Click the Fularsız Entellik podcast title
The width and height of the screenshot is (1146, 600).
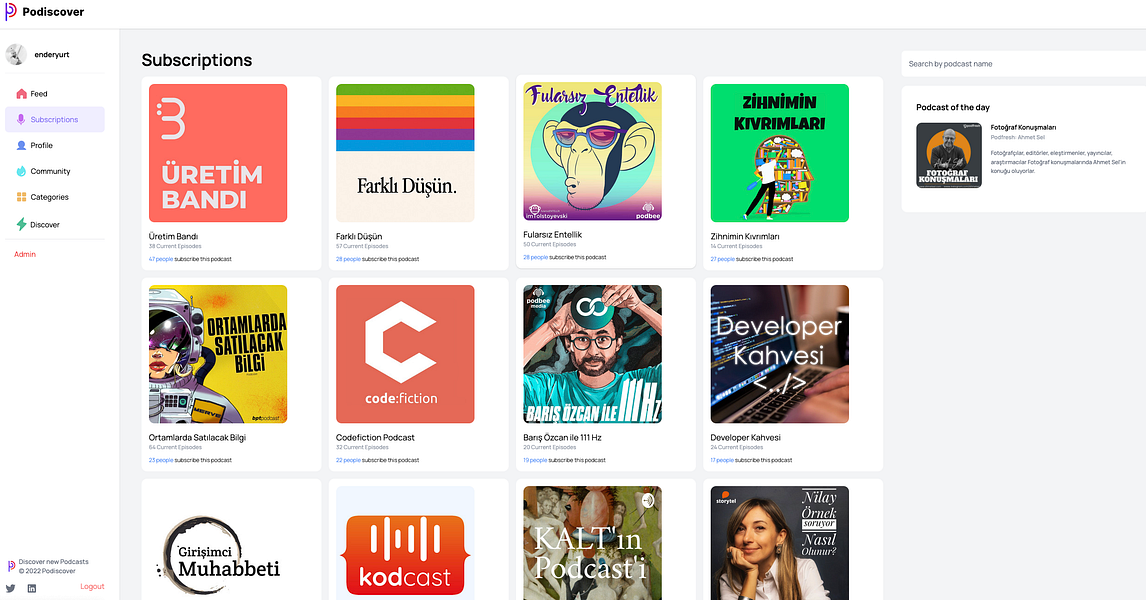(553, 235)
